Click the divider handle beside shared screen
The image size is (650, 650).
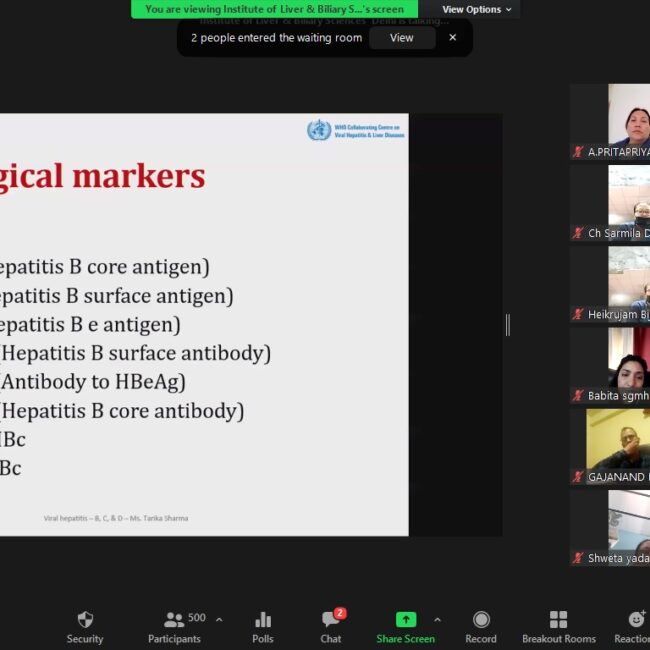click(508, 324)
